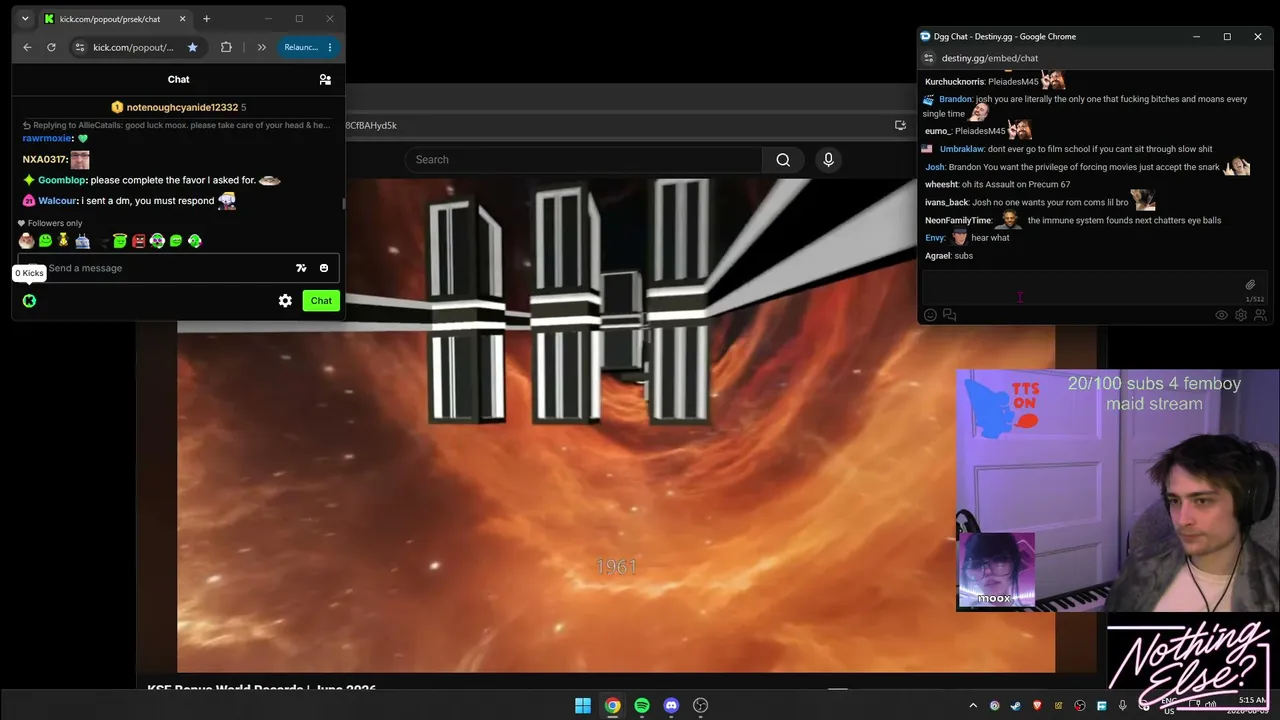Insert the first bald head emote
Image resolution: width=1280 pixels, height=720 pixels.
[26, 240]
